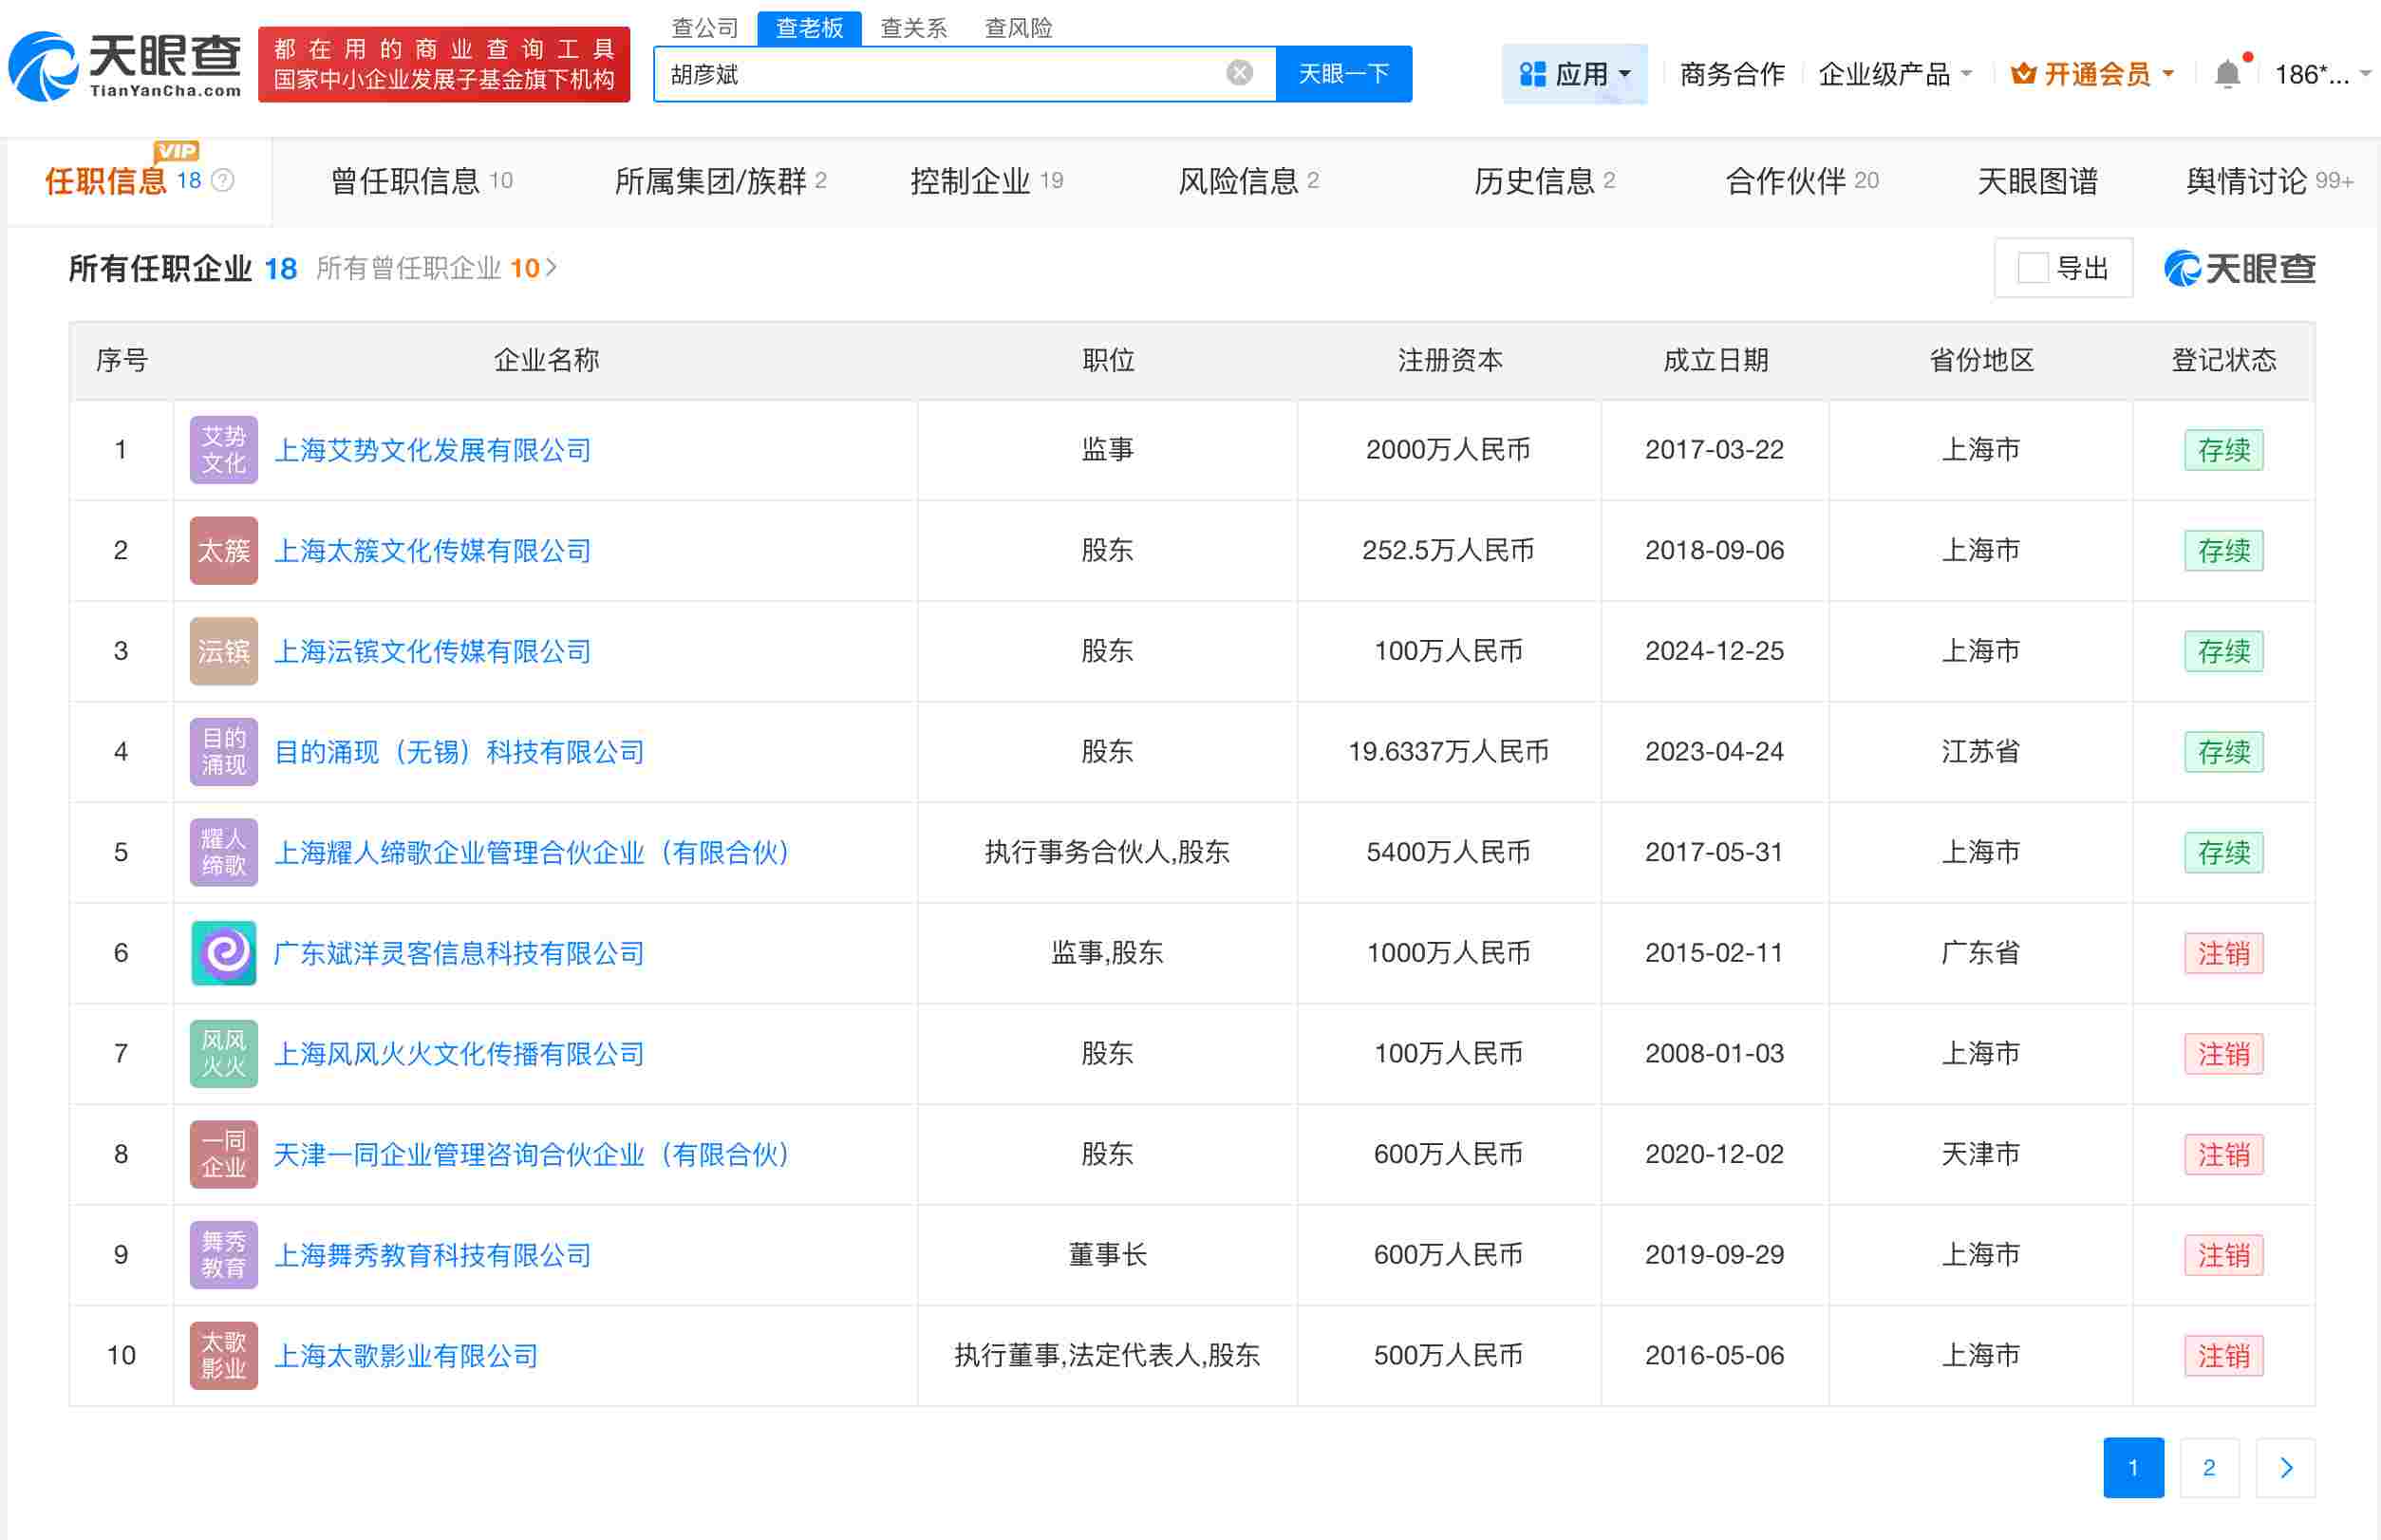Click the next page arrow
The height and width of the screenshot is (1540, 2381).
coord(2286,1467)
